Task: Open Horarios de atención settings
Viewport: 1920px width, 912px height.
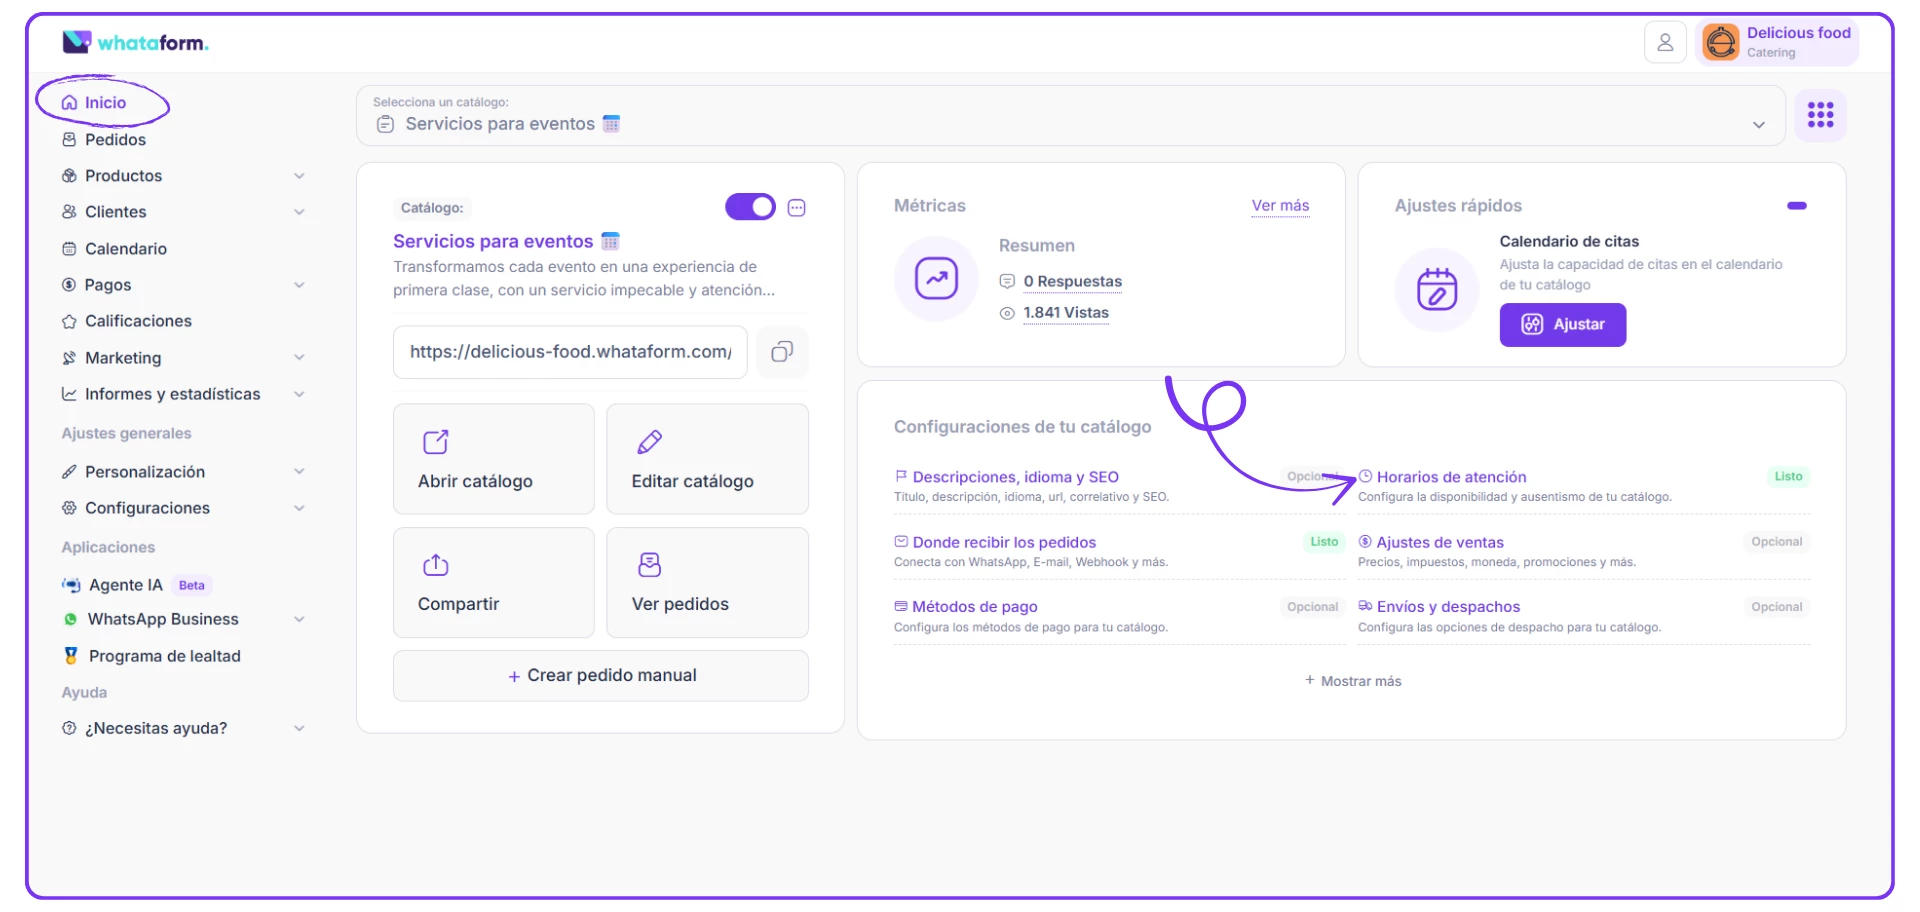Action: tap(1451, 477)
